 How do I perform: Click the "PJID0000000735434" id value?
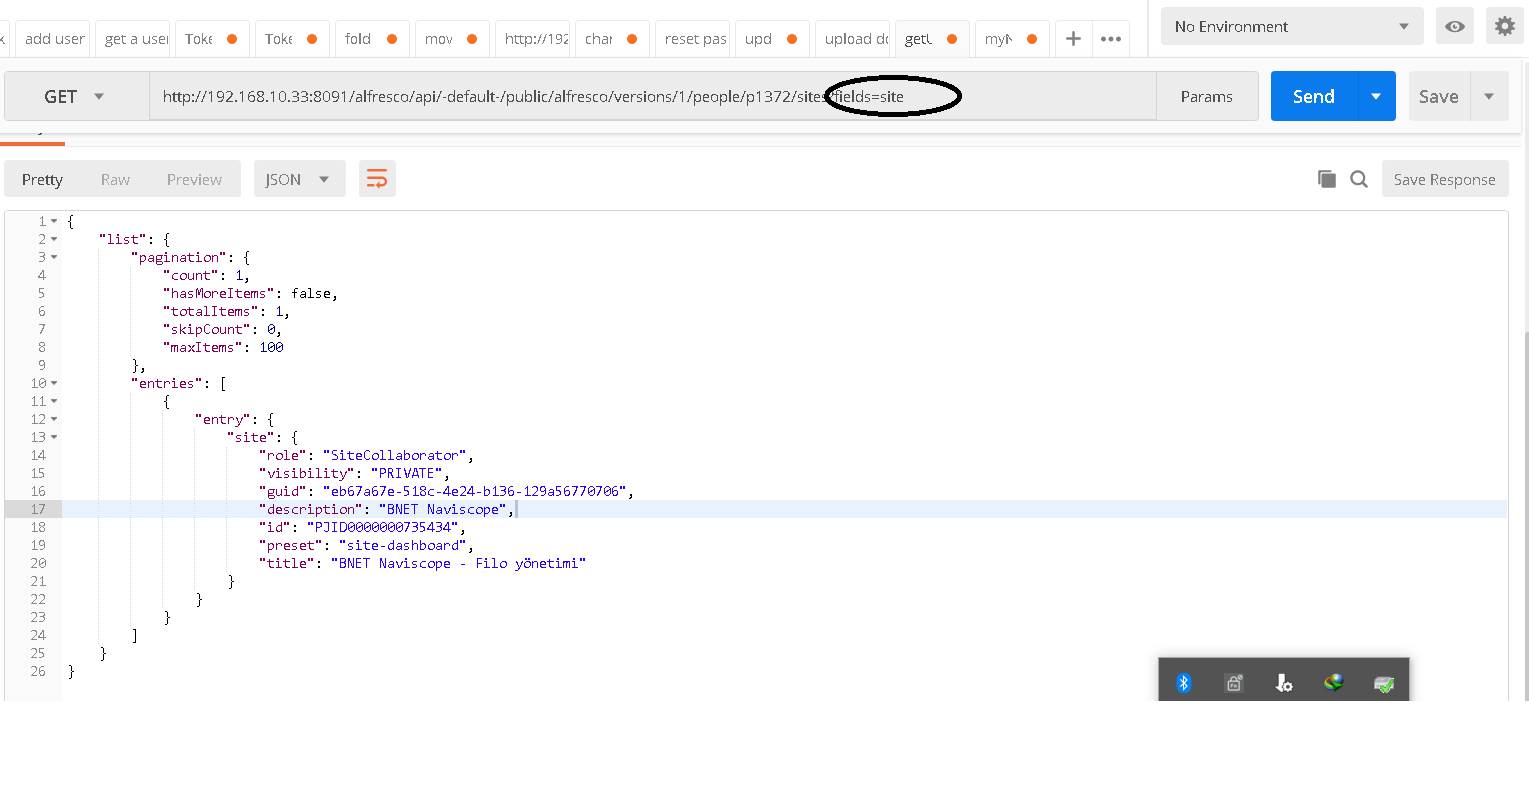coord(382,527)
